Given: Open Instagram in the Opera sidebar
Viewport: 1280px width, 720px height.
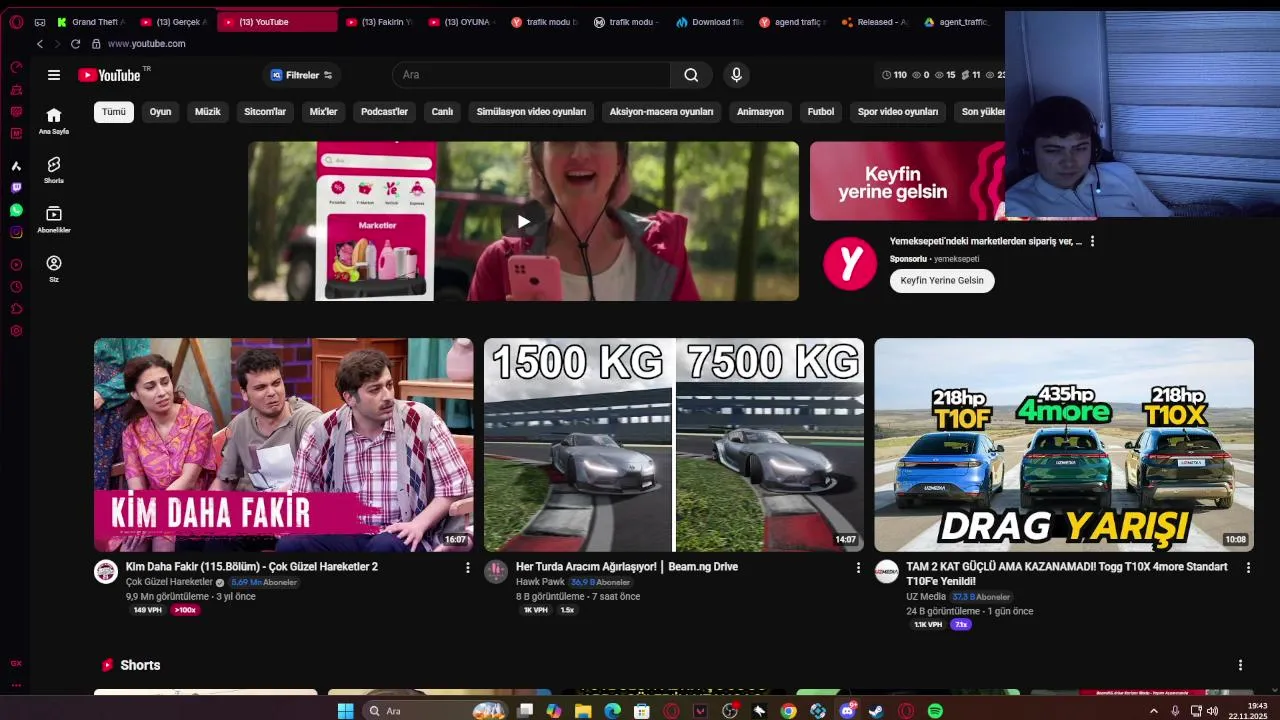Looking at the screenshot, I should (16, 232).
